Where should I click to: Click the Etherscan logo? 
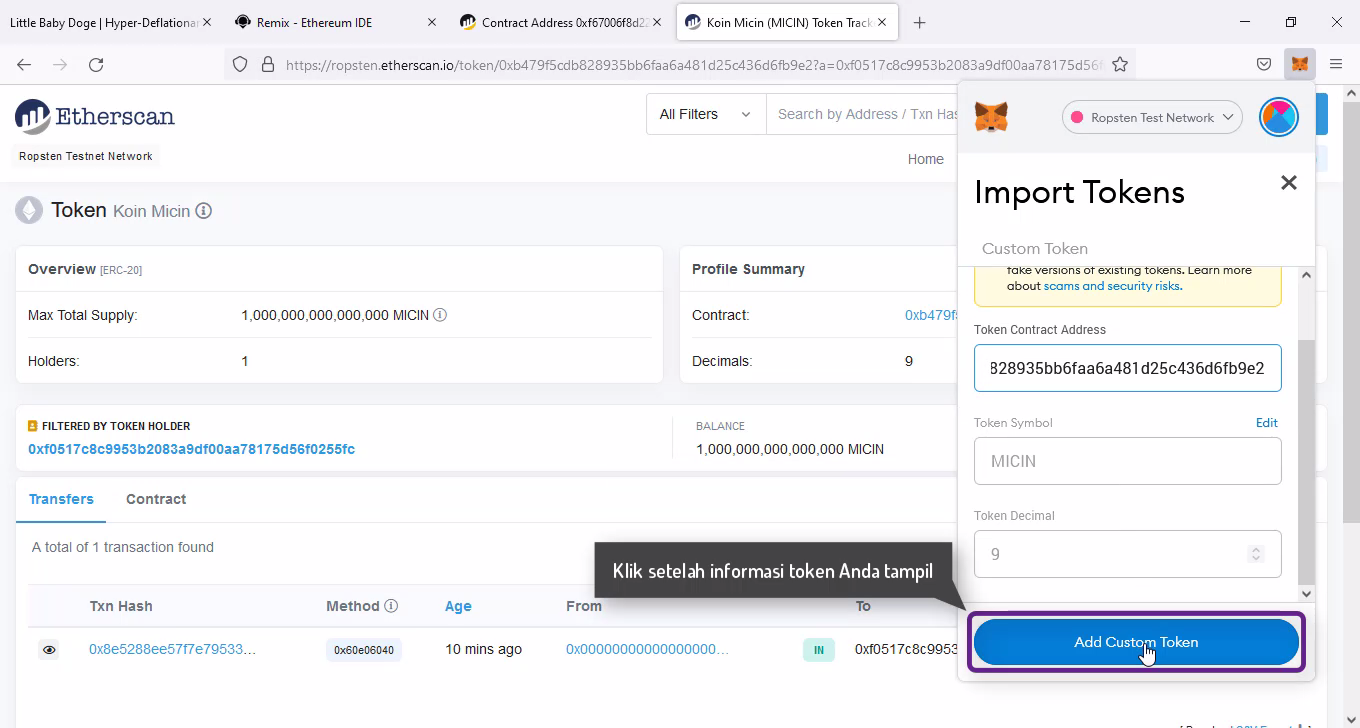[x=95, y=117]
